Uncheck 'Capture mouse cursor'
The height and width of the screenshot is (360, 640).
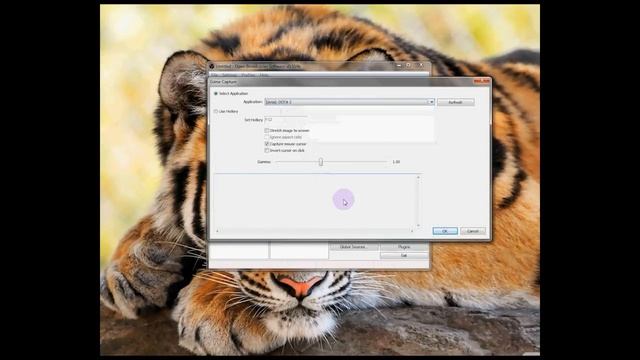coord(267,144)
